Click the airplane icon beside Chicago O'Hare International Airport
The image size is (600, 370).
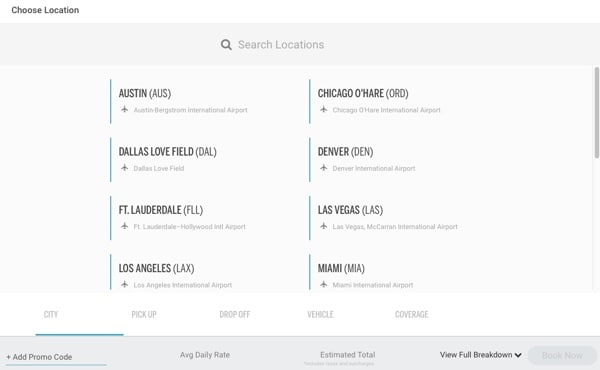(x=324, y=109)
